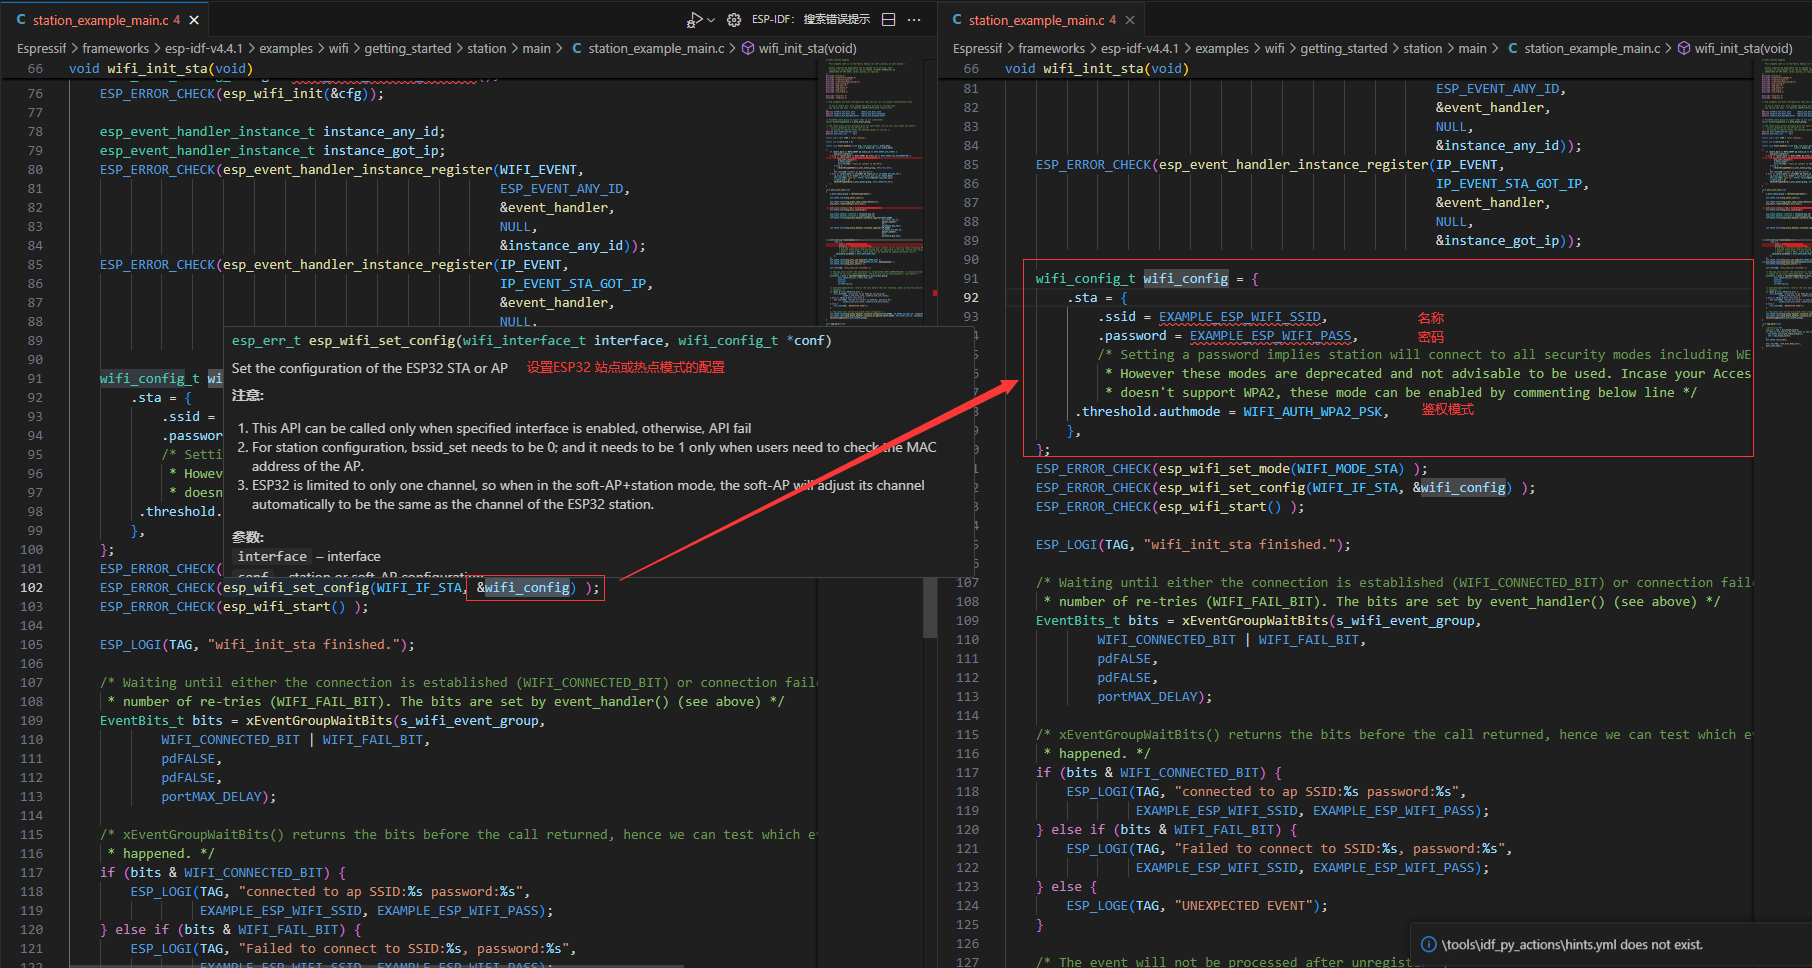Viewport: 1812px width, 968px height.
Task: Click the Run and Debug icon in the left editor toolbar
Action: pos(694,20)
